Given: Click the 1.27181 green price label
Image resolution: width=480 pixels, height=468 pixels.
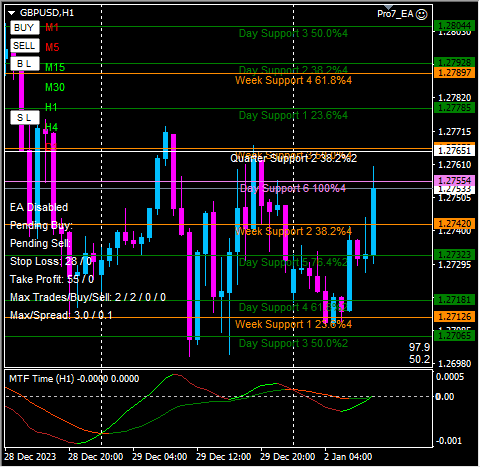Looking at the screenshot, I should tap(455, 300).
